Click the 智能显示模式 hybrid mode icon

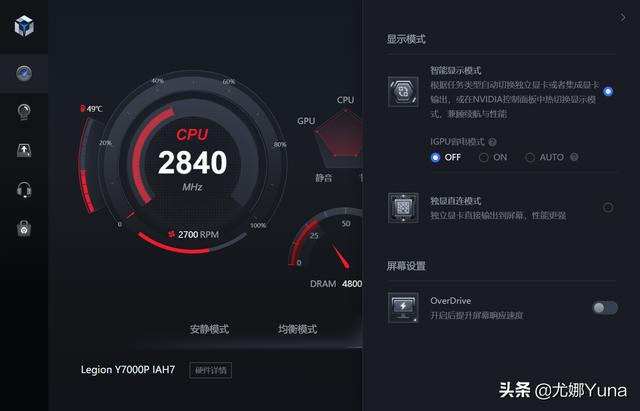tap(403, 91)
